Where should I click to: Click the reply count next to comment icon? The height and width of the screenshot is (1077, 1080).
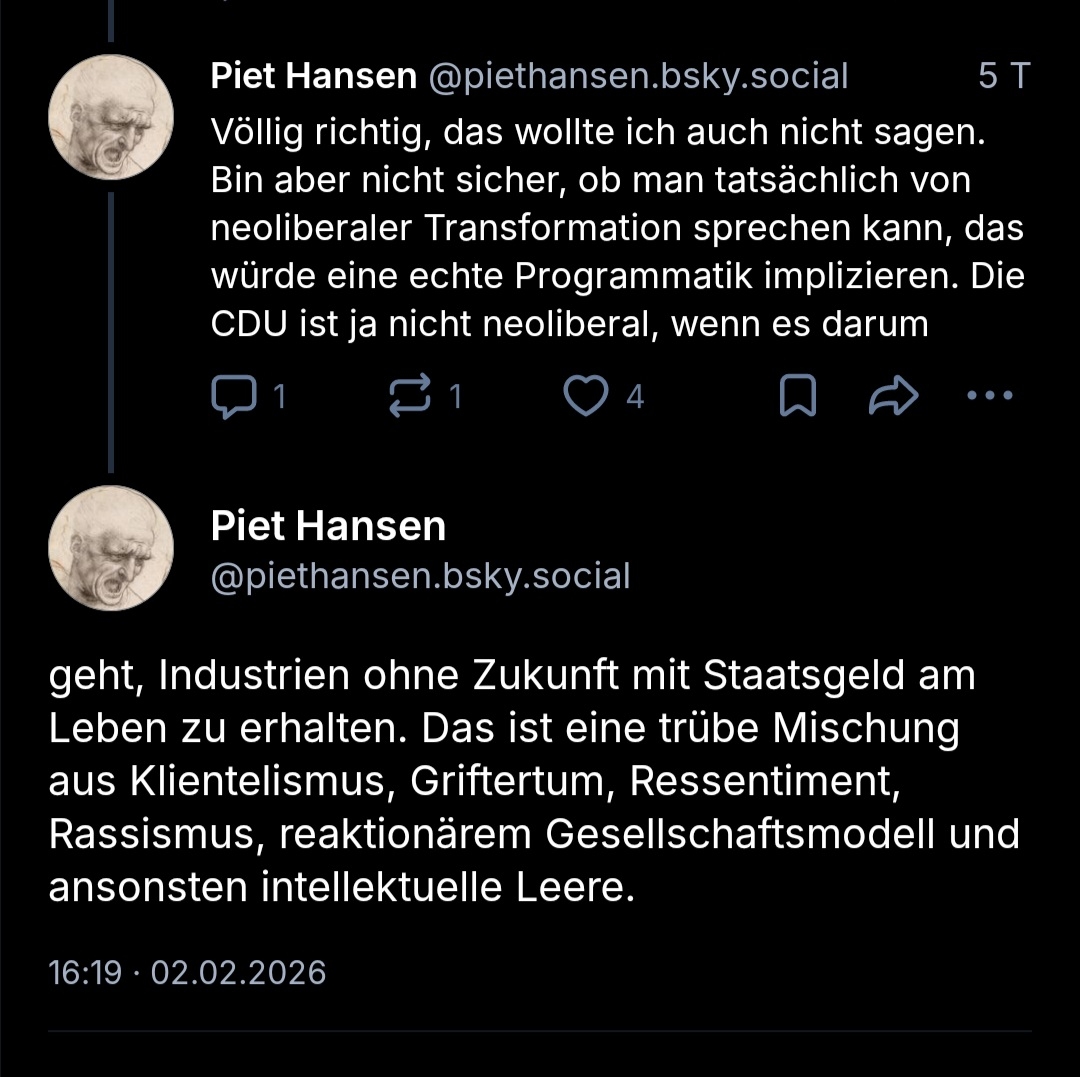coord(280,398)
